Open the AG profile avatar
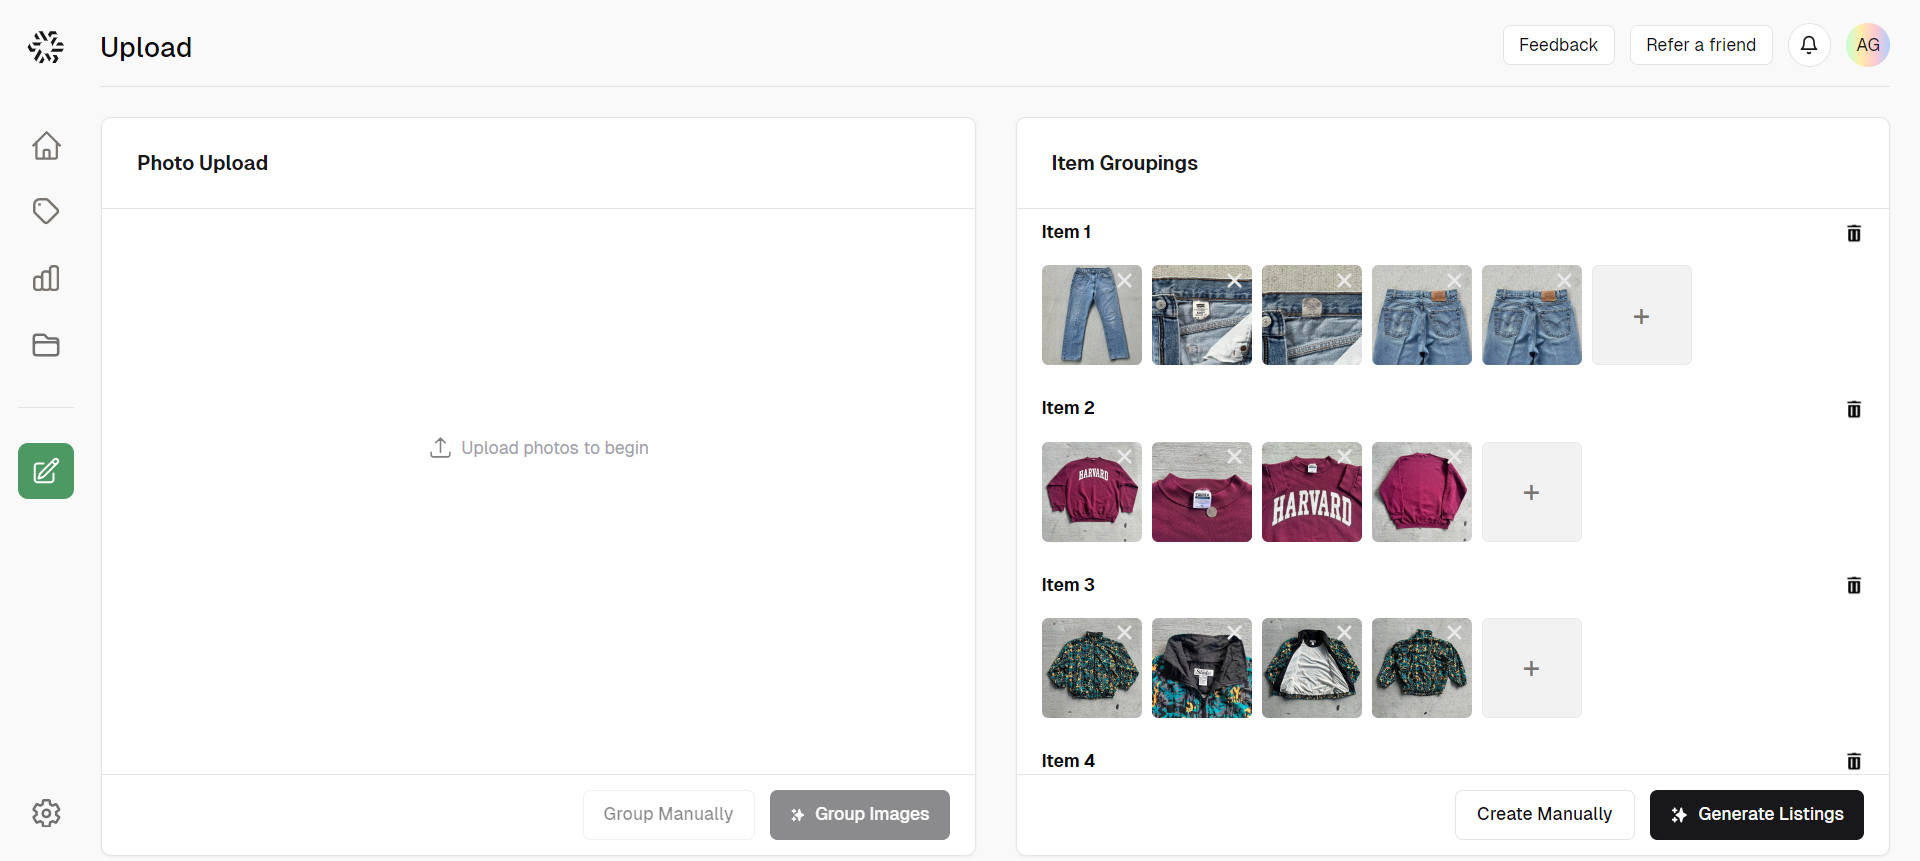Image resolution: width=1920 pixels, height=861 pixels. 1868,45
